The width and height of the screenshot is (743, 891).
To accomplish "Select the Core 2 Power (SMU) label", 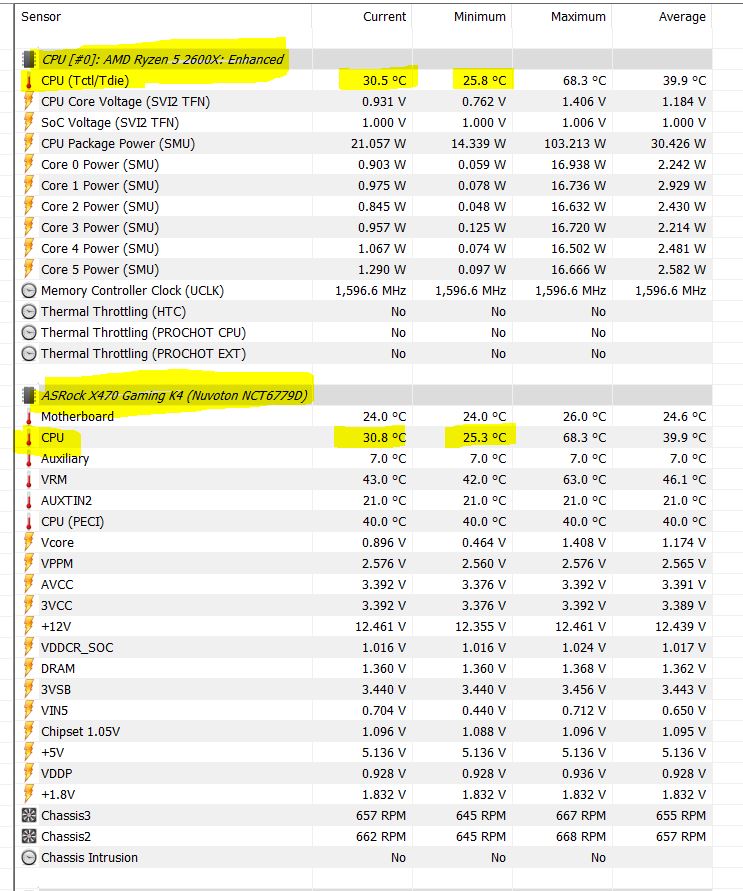I will pyautogui.click(x=100, y=207).
